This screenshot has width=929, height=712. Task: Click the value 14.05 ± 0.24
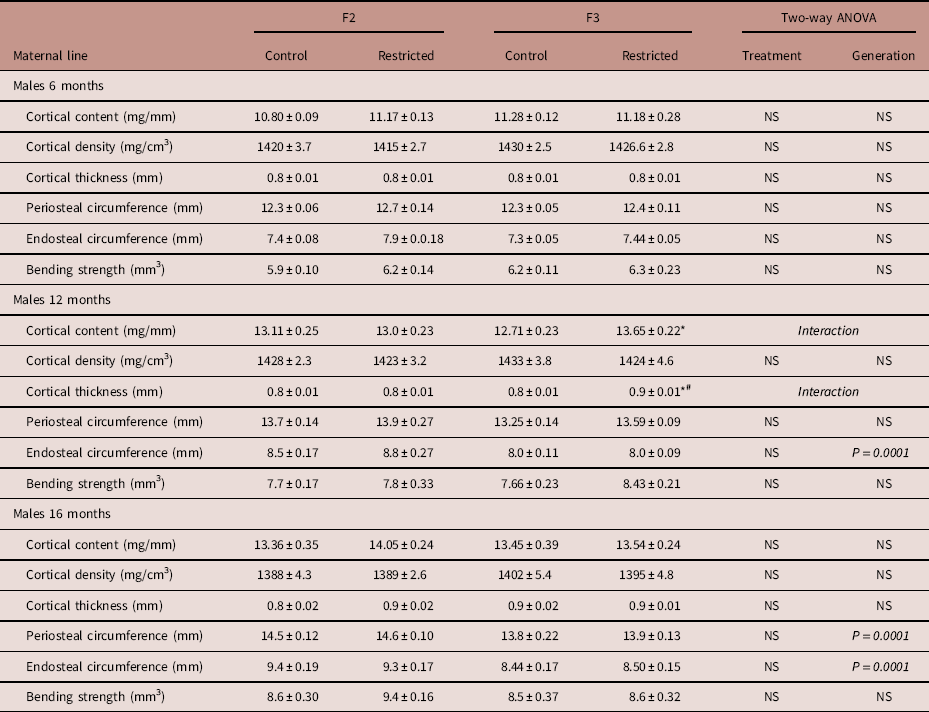405,545
